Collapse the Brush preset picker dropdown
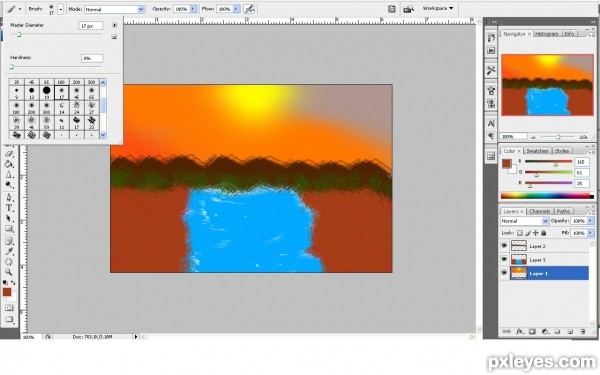The image size is (600, 375). click(60, 9)
